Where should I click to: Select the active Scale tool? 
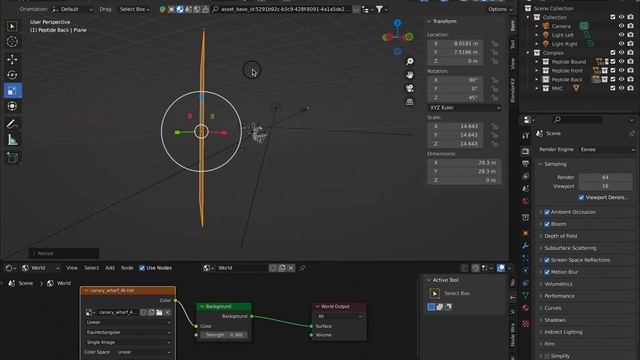[x=12, y=91]
